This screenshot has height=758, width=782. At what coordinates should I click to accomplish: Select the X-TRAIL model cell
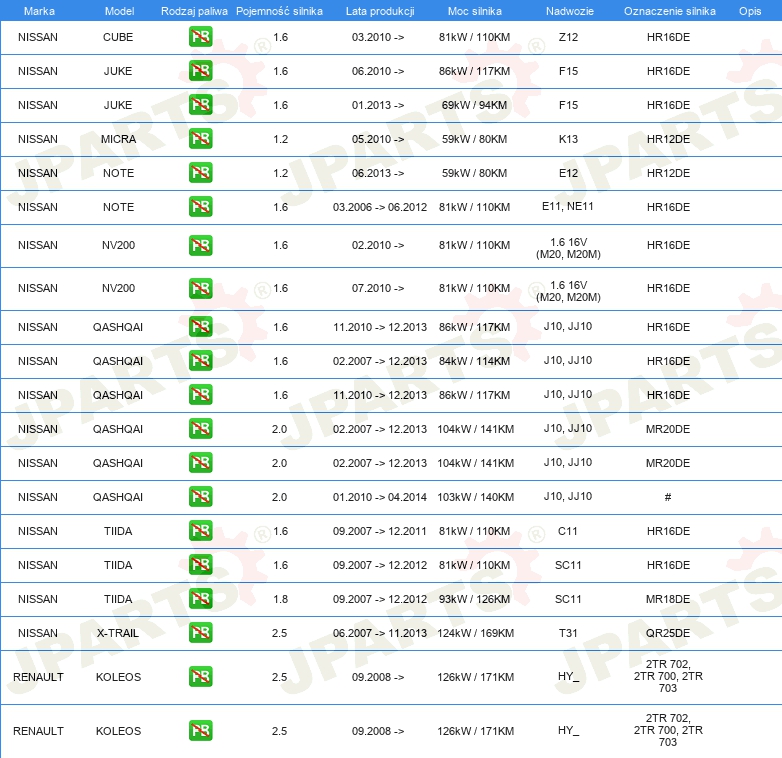pyautogui.click(x=118, y=633)
